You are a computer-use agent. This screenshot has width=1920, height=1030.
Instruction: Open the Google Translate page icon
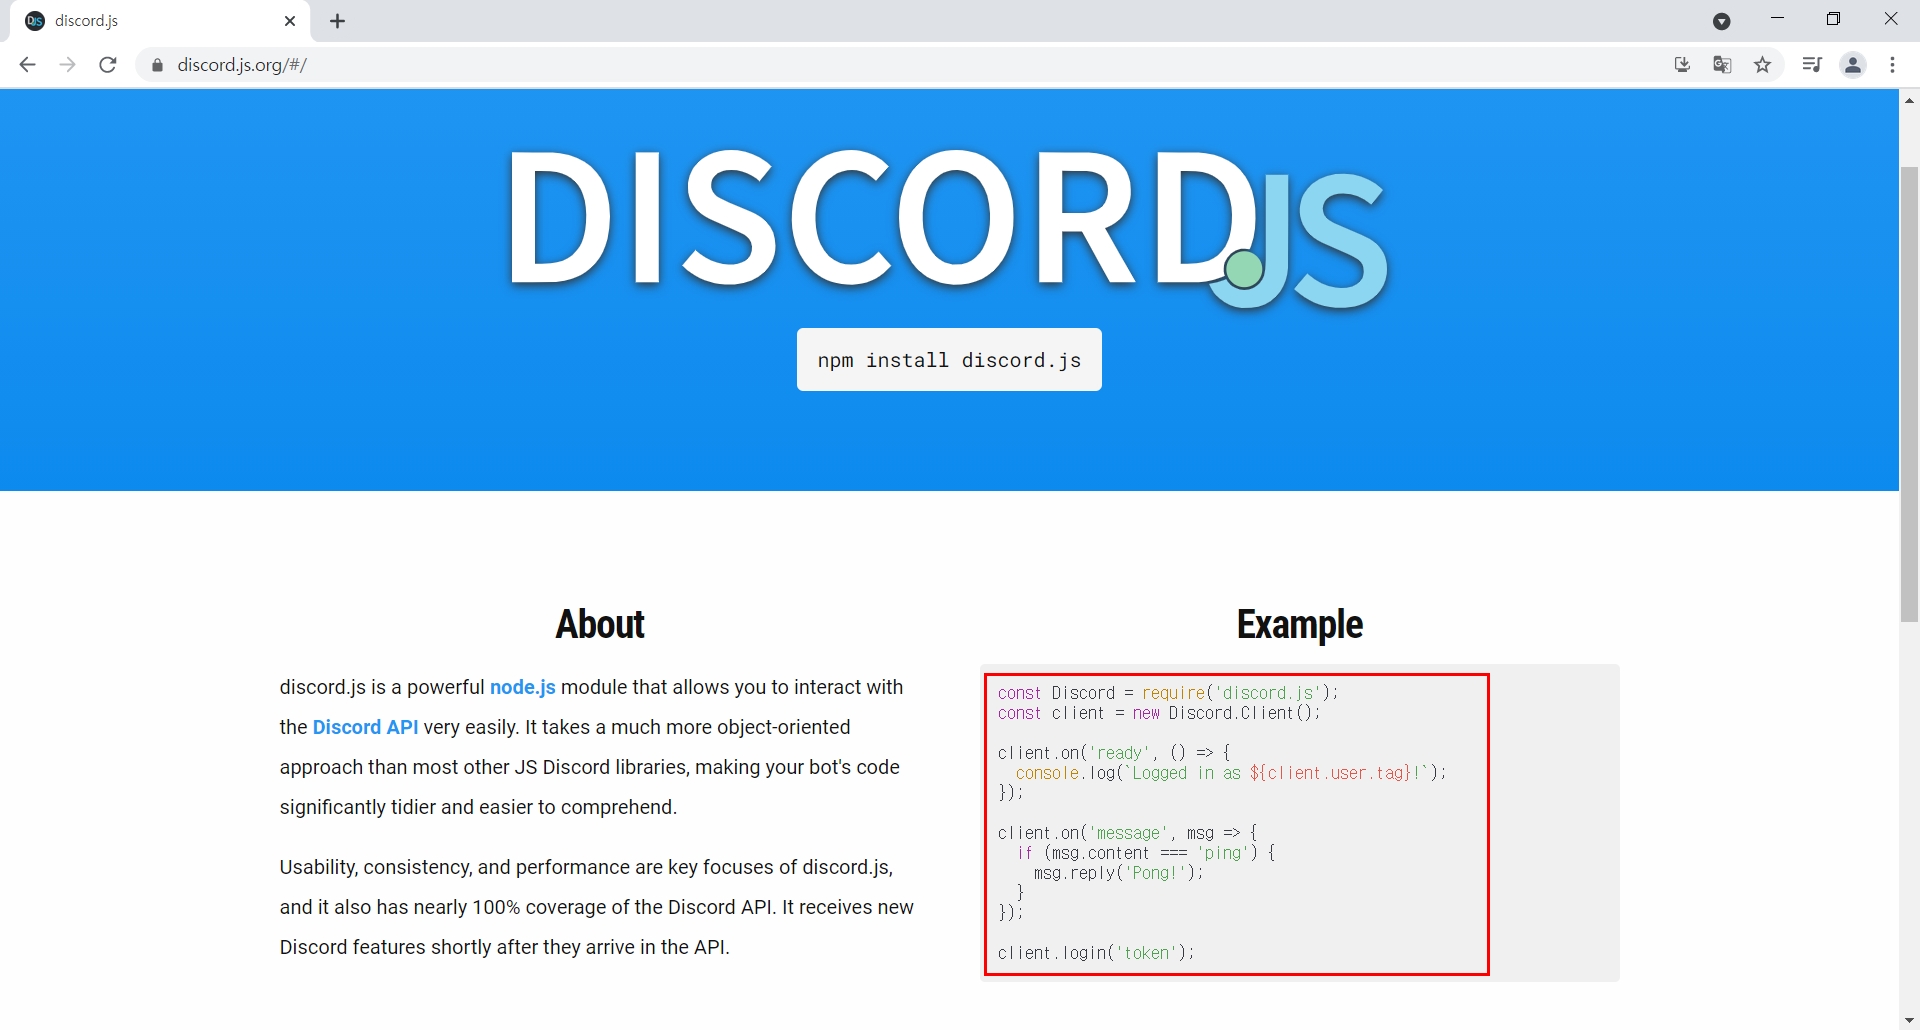1722,65
